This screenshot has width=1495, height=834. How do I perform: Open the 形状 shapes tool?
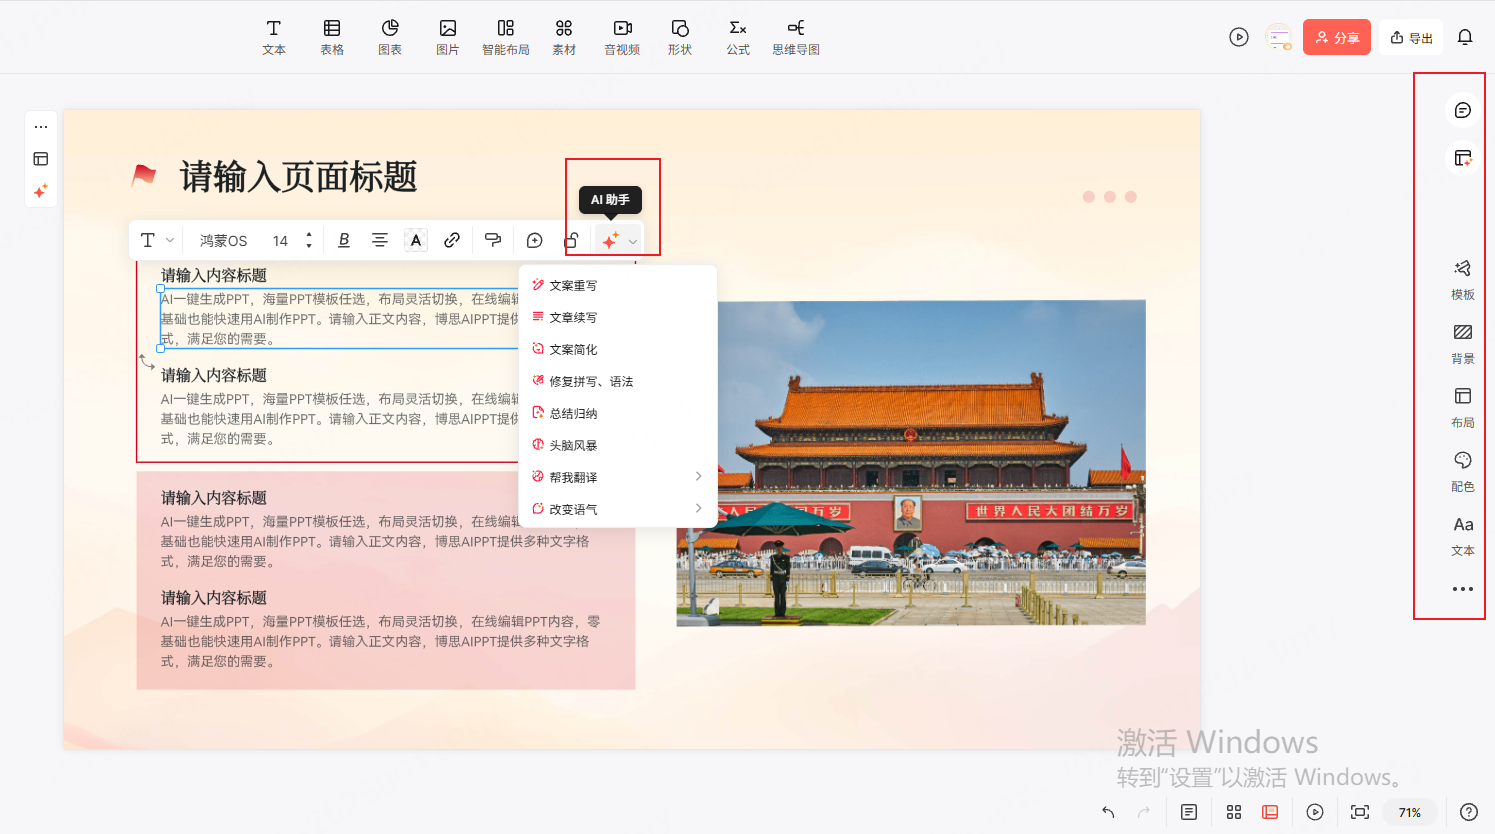pyautogui.click(x=680, y=37)
